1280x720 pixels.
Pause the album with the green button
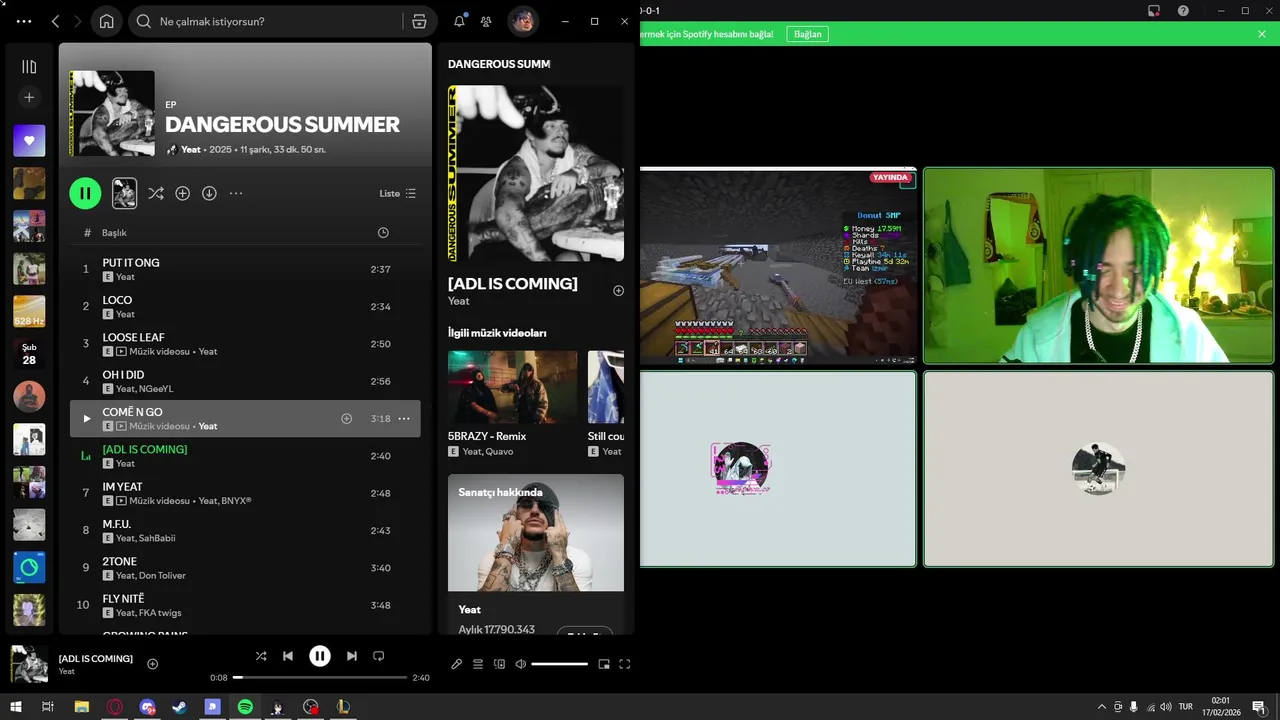85,193
